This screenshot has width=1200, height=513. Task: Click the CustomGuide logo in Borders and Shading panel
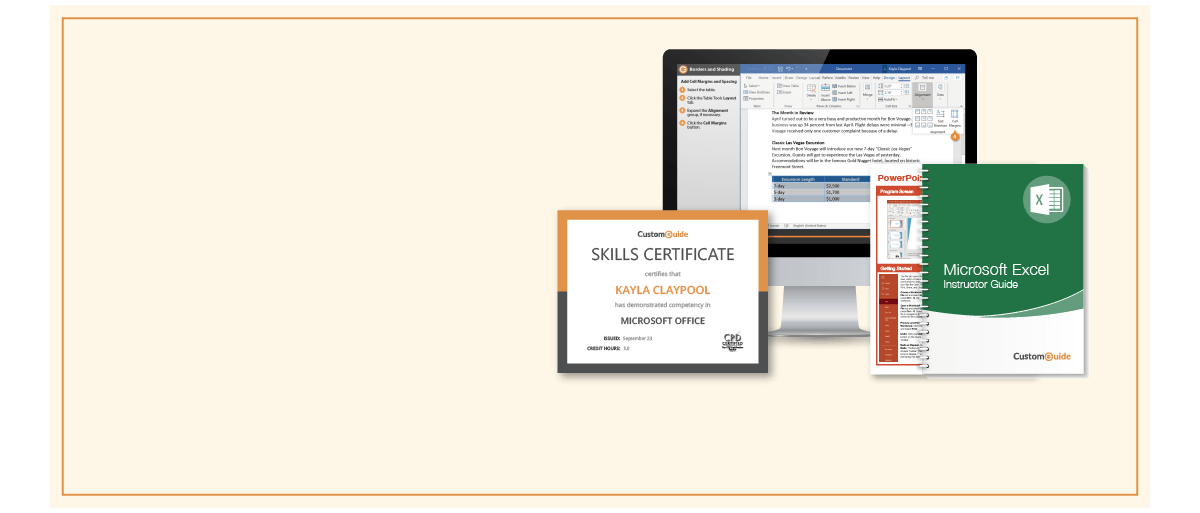click(x=683, y=69)
